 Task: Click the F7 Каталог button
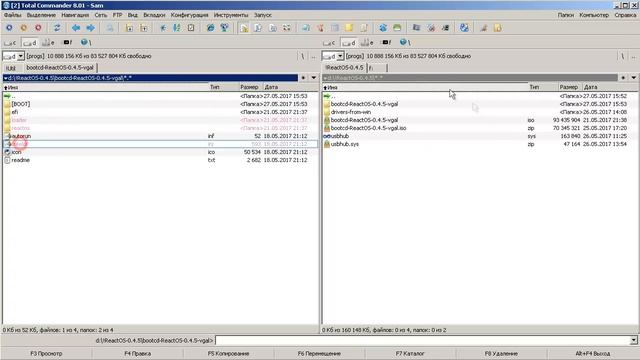click(410, 353)
